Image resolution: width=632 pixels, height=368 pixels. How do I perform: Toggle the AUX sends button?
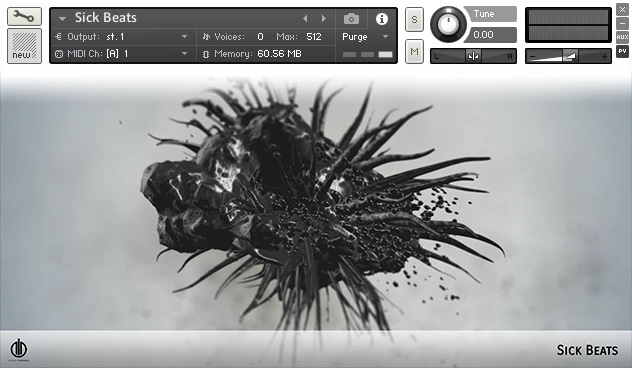click(622, 37)
